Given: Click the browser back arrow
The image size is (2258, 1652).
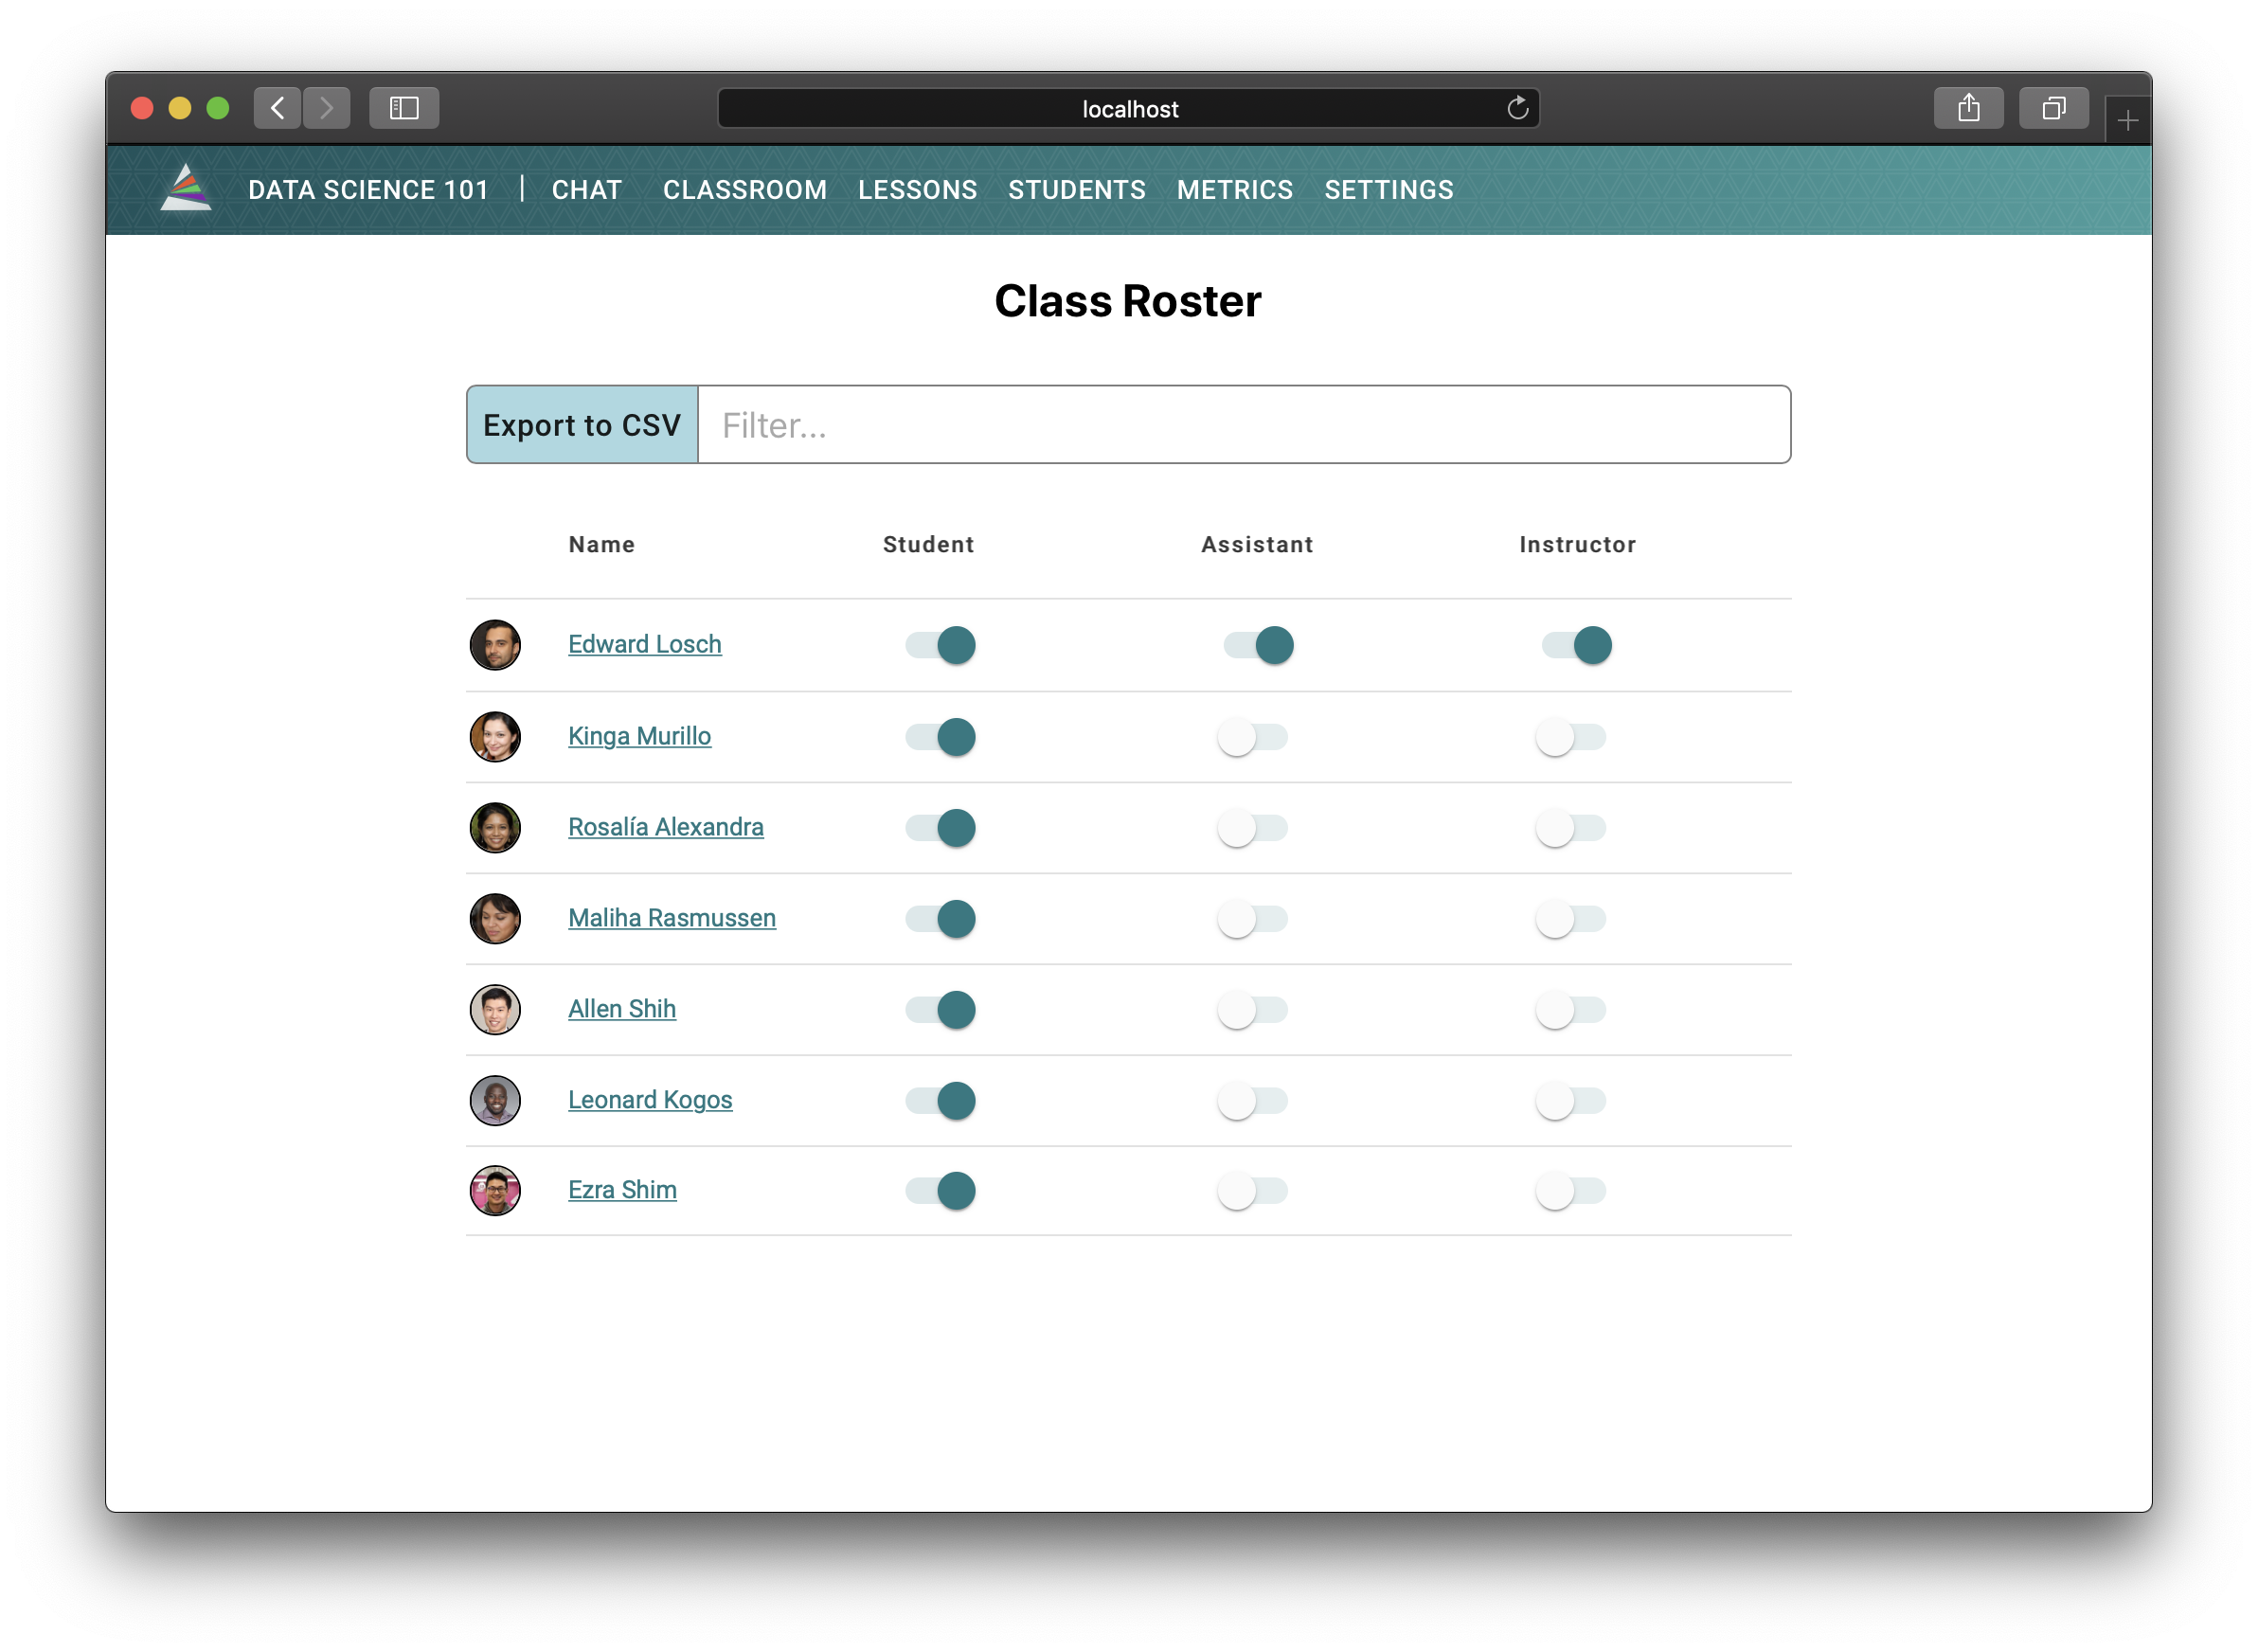Looking at the screenshot, I should coord(277,108).
